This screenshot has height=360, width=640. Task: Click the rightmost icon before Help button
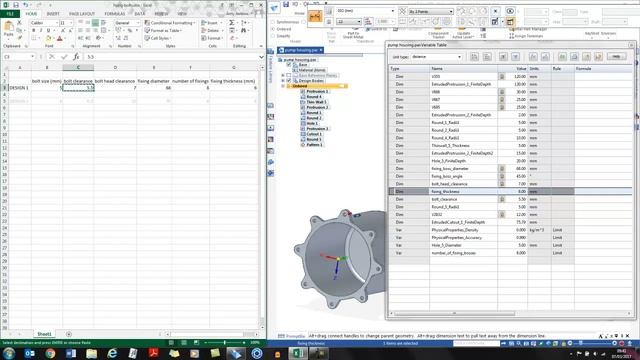coord(598,57)
